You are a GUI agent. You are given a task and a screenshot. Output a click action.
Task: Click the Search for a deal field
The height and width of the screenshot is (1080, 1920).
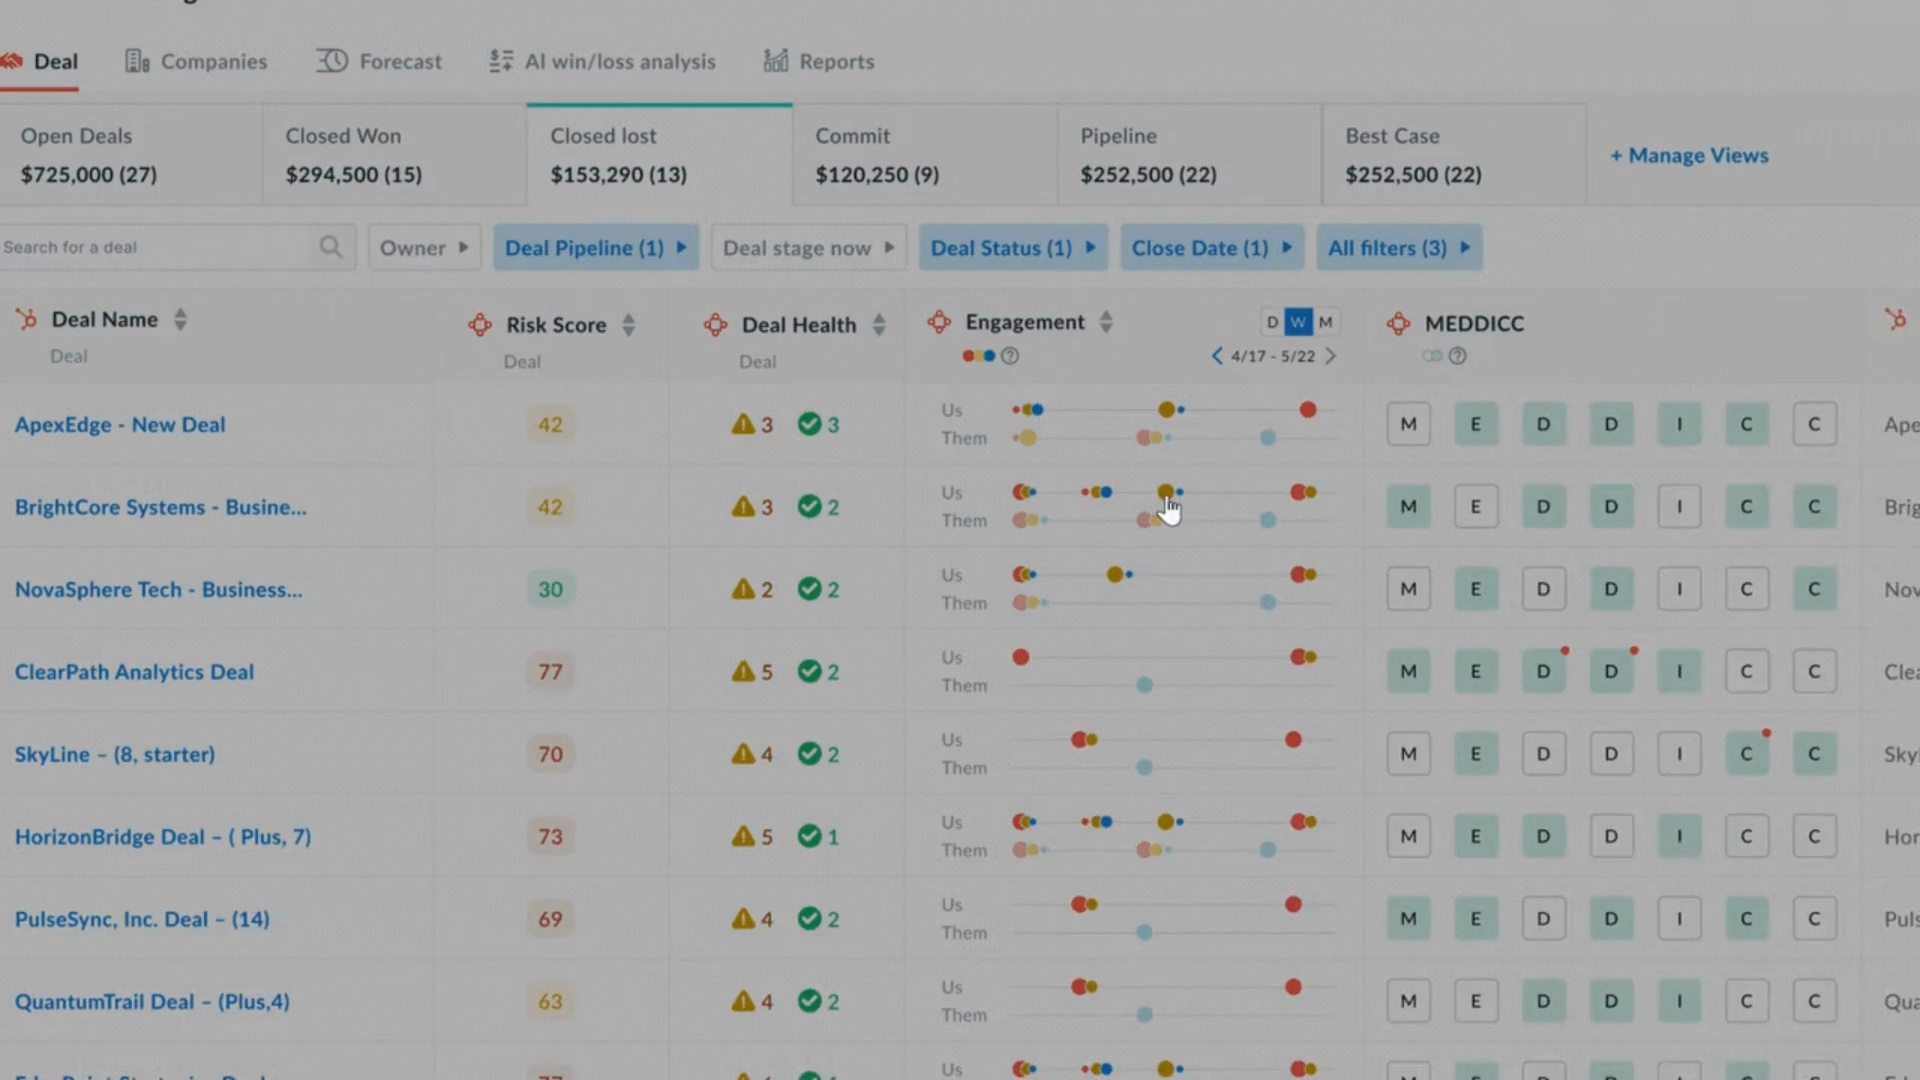150,247
